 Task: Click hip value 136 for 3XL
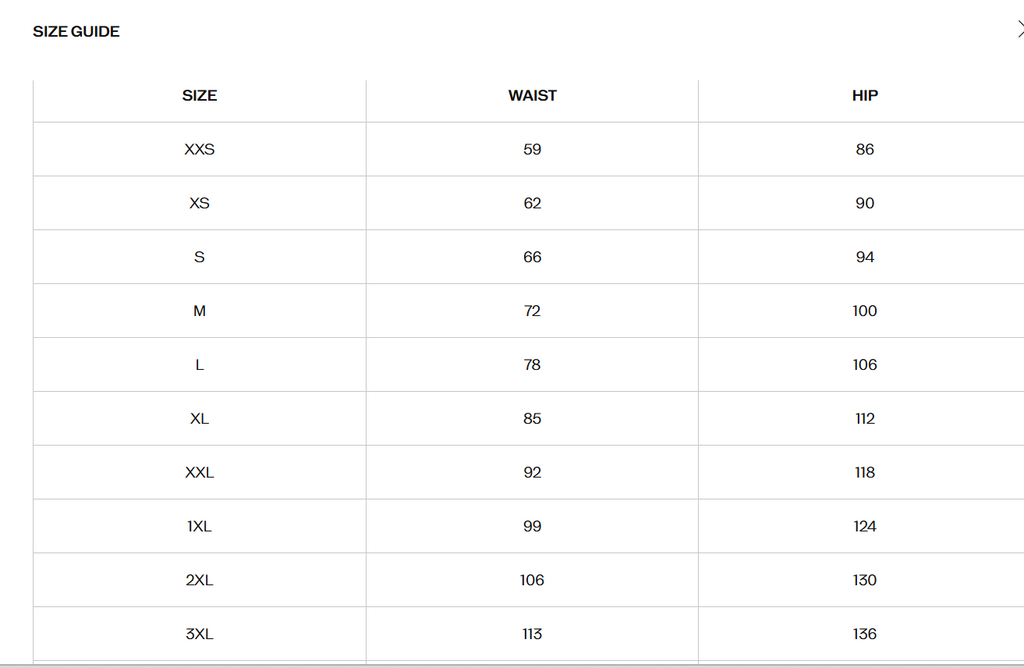point(865,635)
